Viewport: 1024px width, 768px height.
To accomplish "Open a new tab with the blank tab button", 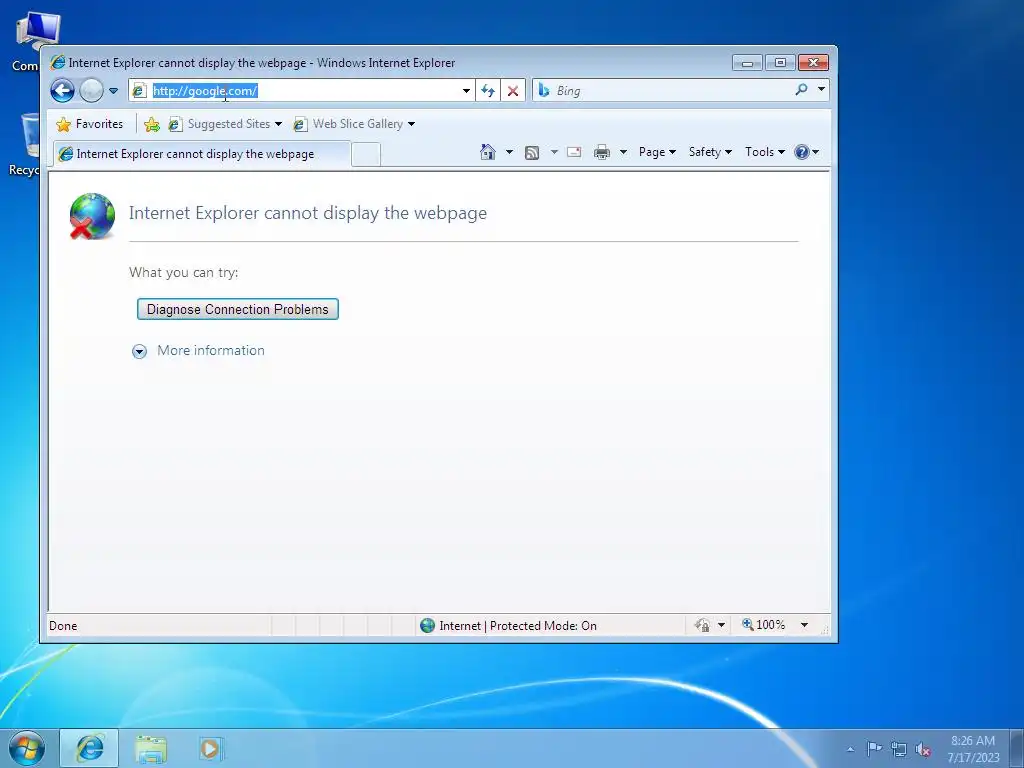I will pos(366,155).
